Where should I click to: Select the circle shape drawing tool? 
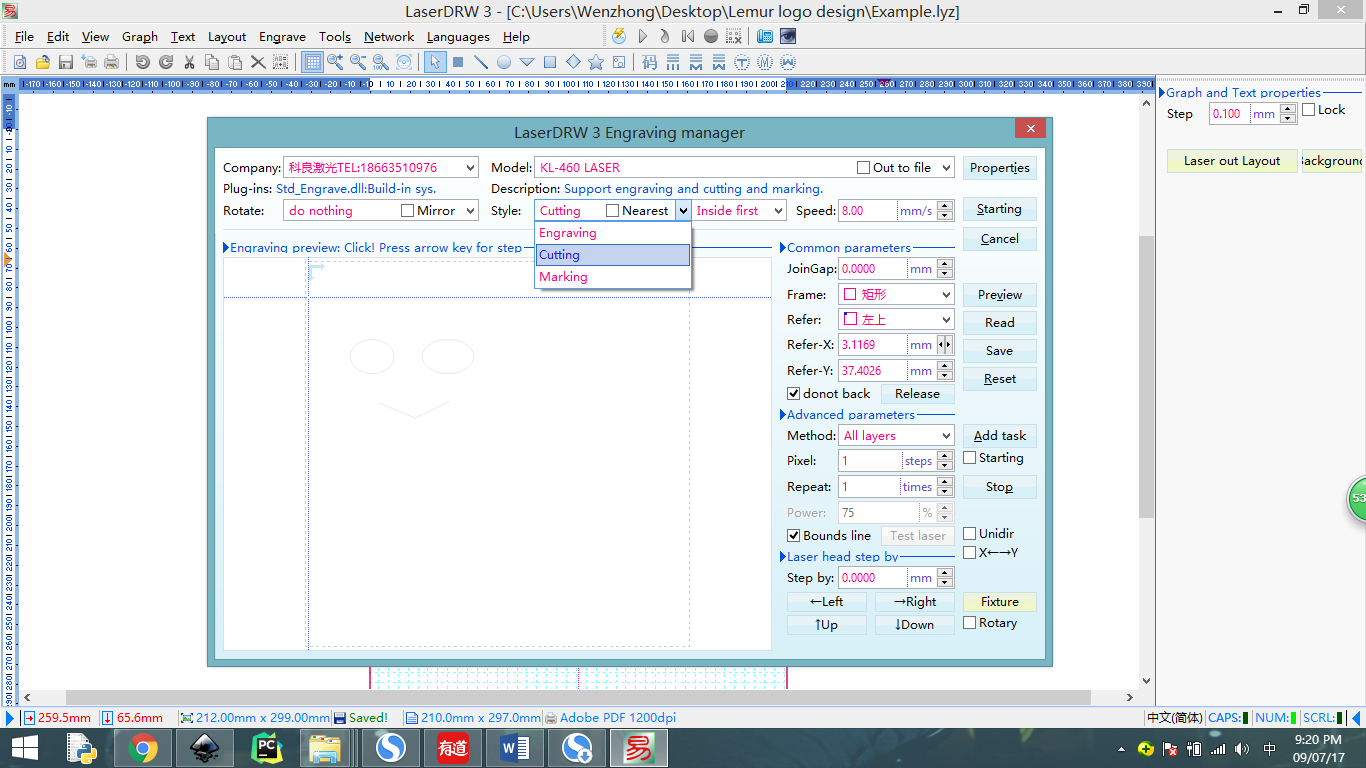504,62
